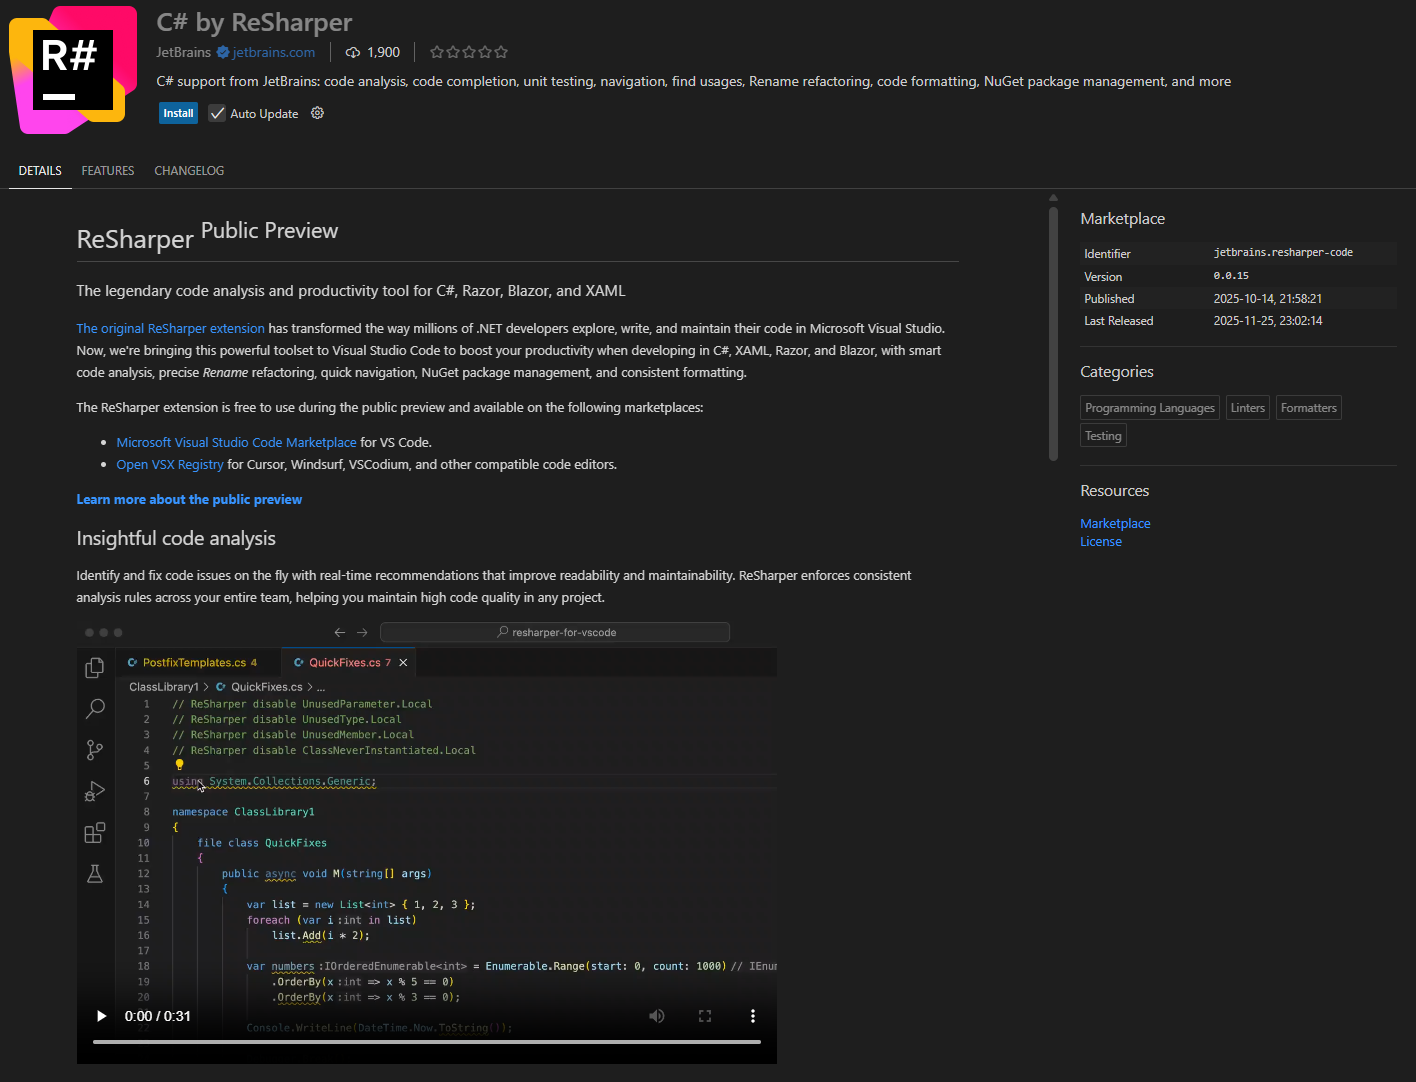Open the extension settings gear
Screen dimensions: 1416x1082
point(317,113)
